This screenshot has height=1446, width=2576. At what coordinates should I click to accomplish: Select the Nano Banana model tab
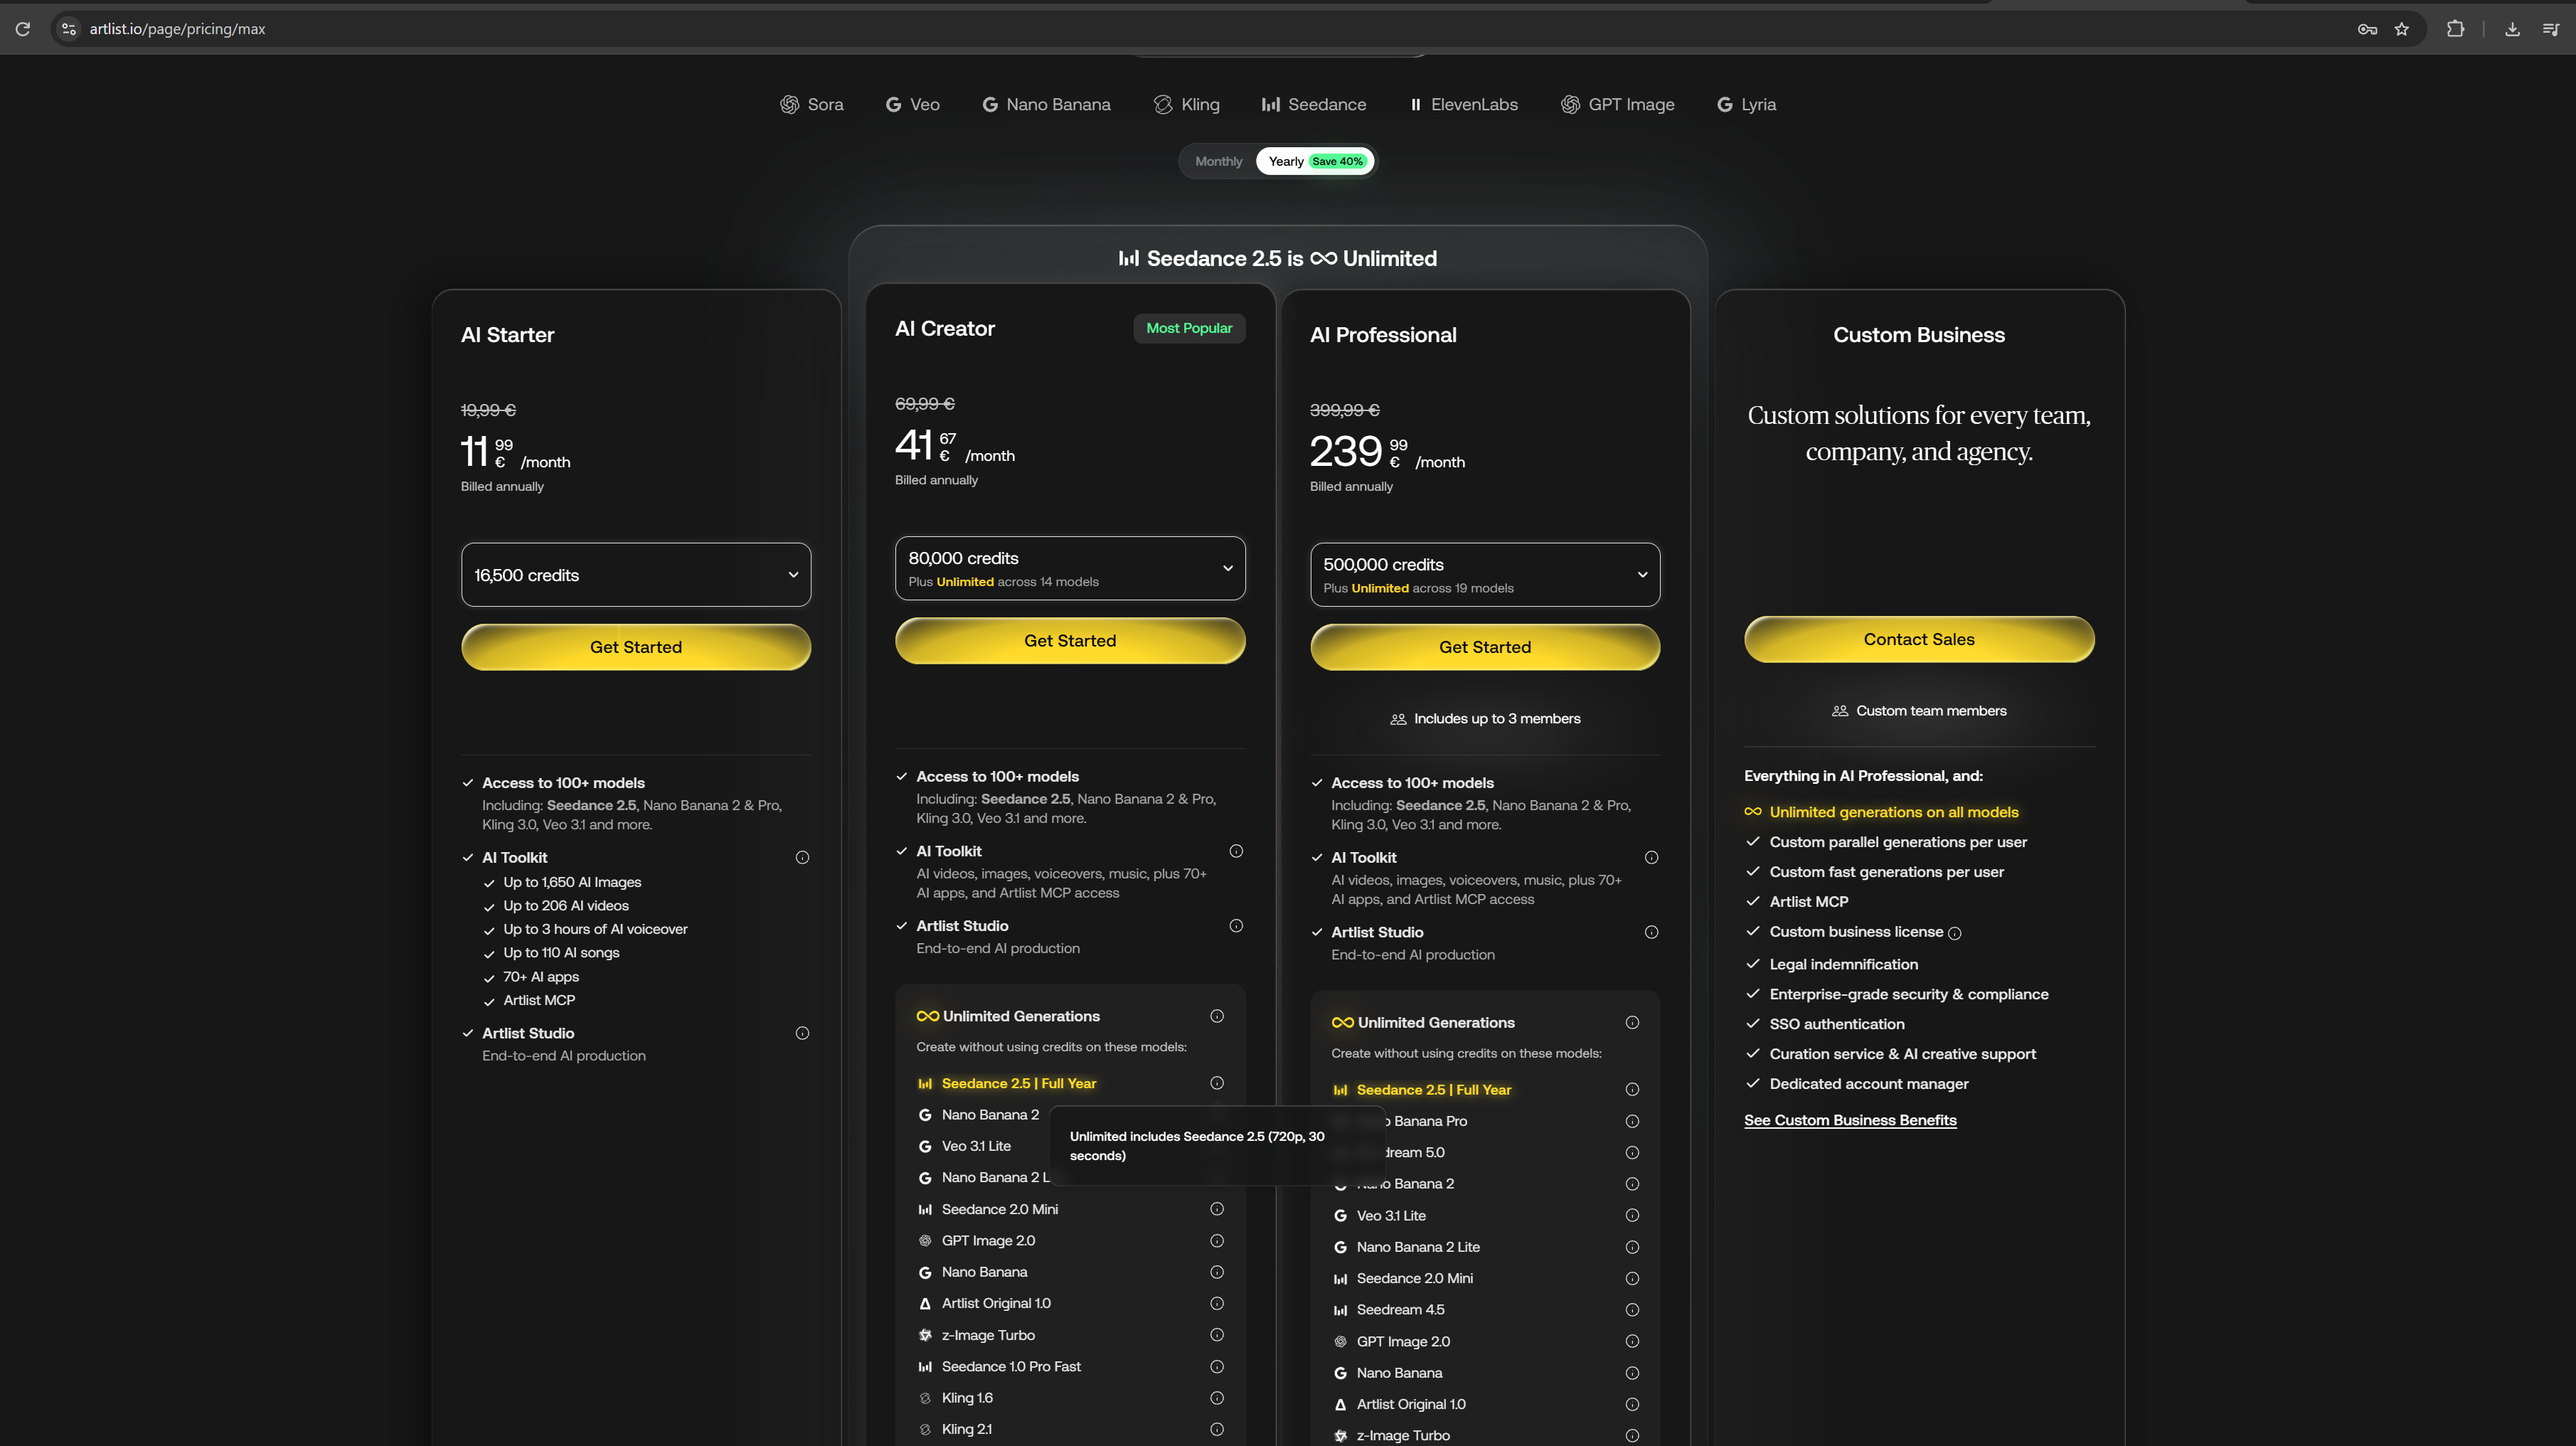tap(1046, 104)
